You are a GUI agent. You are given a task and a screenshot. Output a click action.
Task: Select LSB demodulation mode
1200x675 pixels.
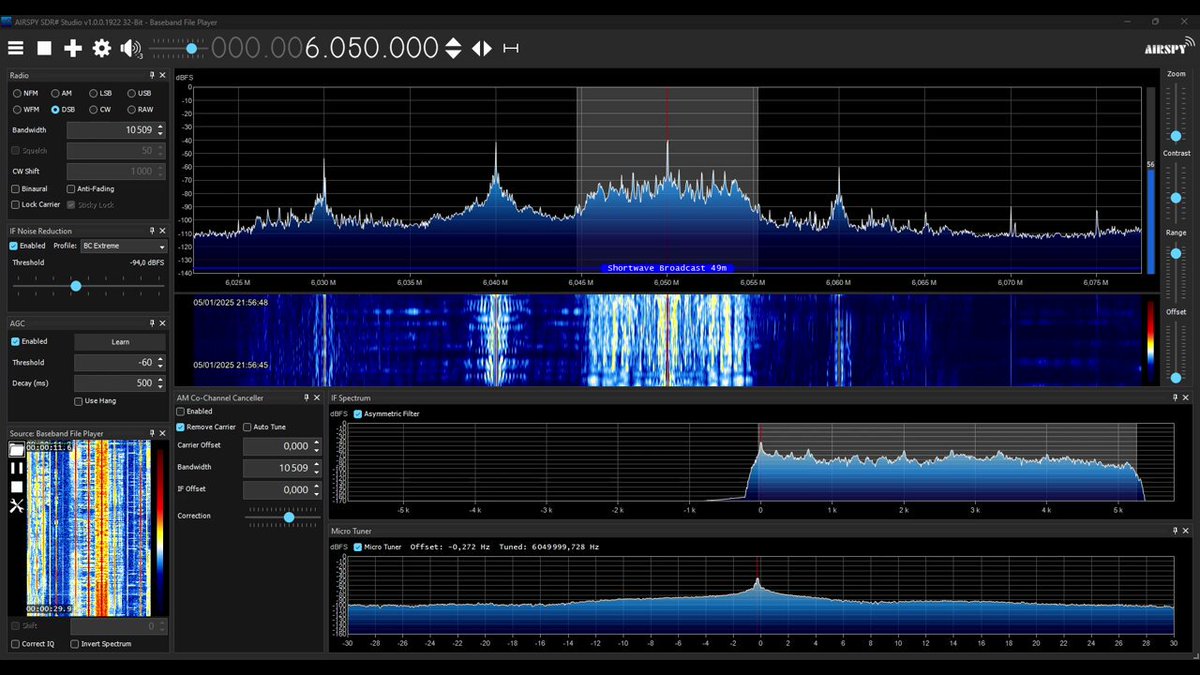coord(100,93)
